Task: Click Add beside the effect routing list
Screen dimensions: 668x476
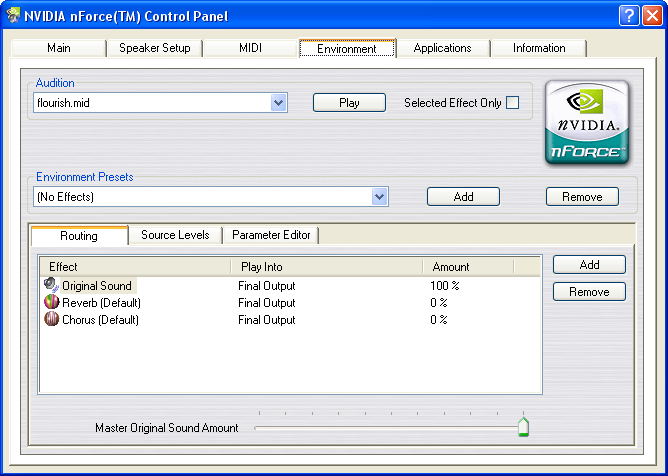Action: pos(589,265)
